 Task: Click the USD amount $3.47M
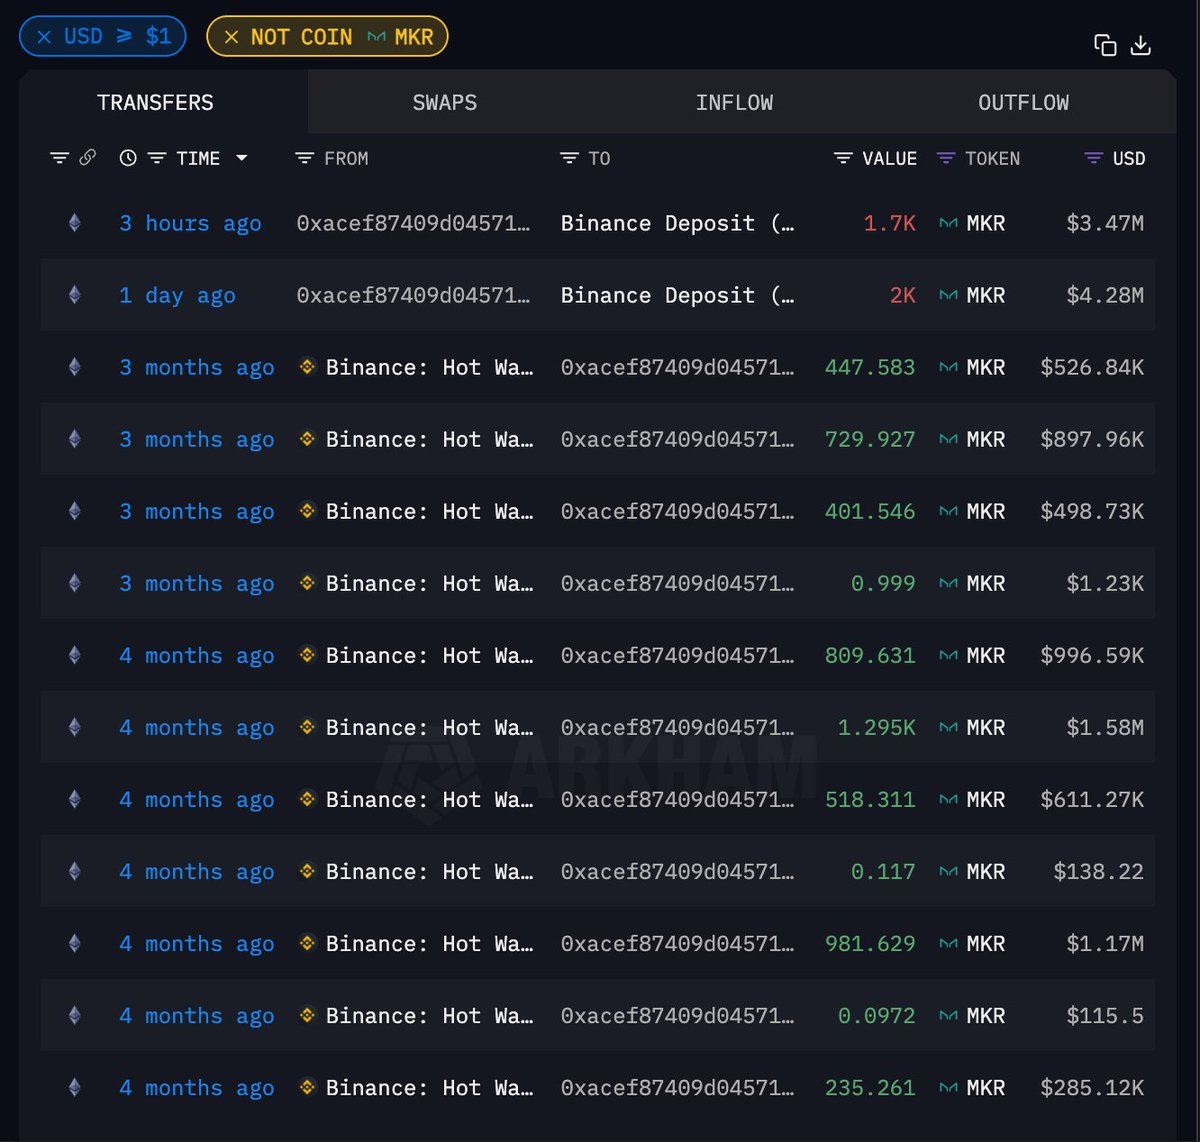[x=1105, y=223]
